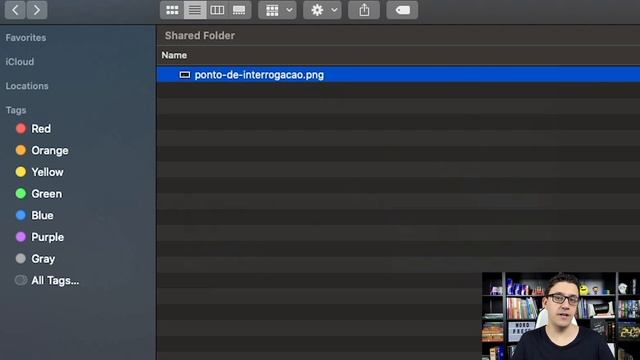The width and height of the screenshot is (640, 360).
Task: Switch to column view
Action: pyautogui.click(x=217, y=10)
